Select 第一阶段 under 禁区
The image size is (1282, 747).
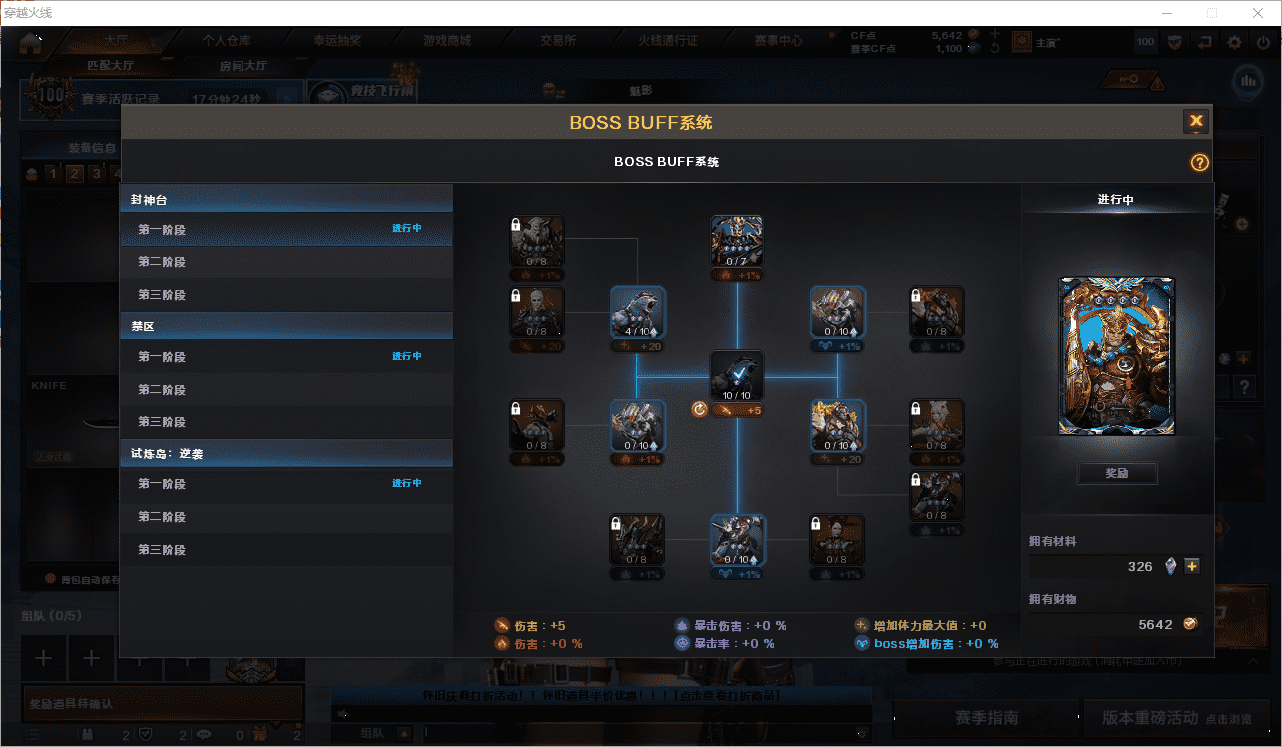click(x=286, y=357)
